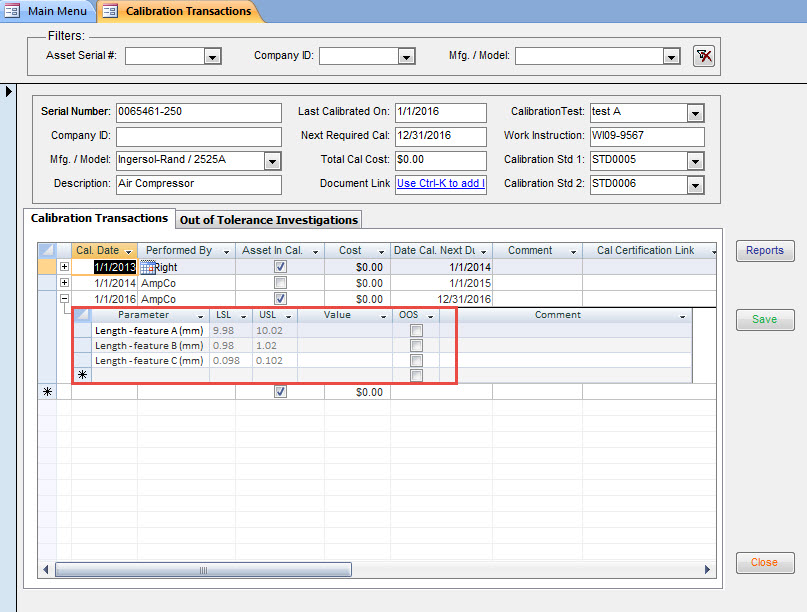Click the clear filter icon button
Image resolution: width=807 pixels, height=612 pixels.
tap(703, 56)
